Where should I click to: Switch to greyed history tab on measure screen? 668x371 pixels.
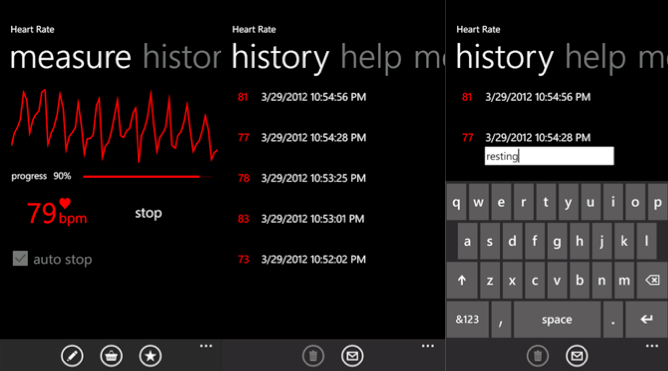tap(182, 58)
